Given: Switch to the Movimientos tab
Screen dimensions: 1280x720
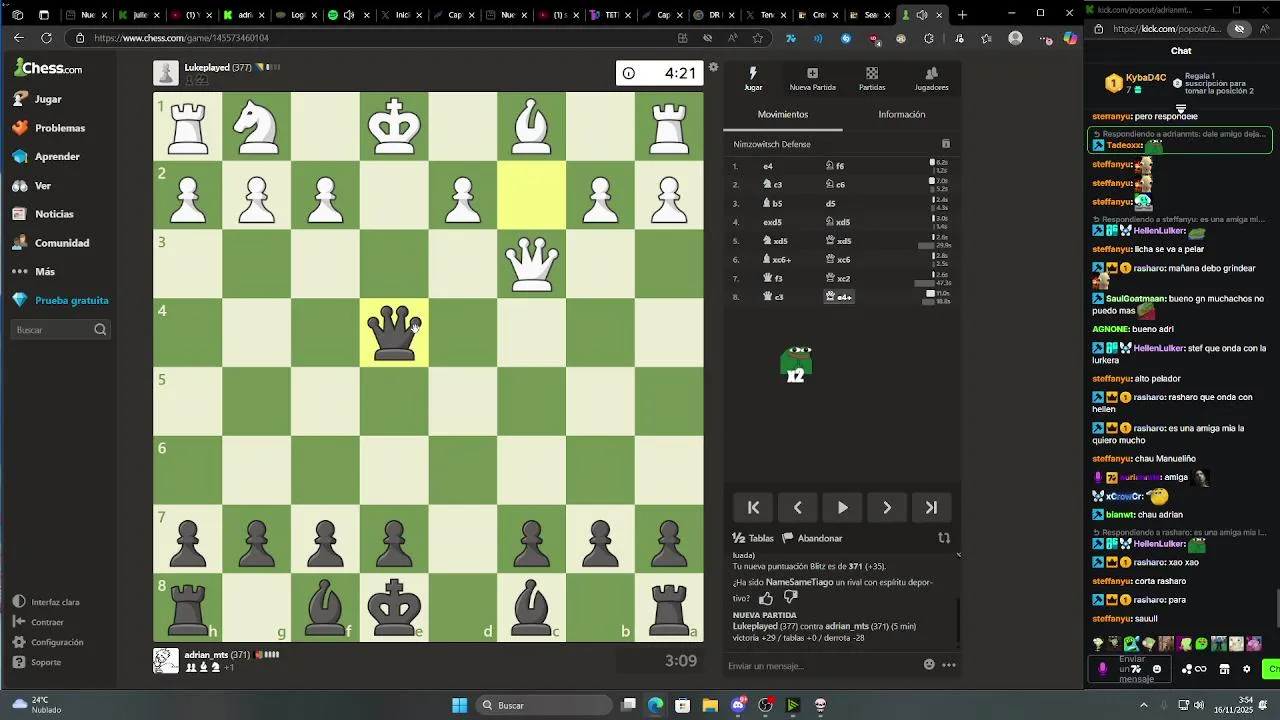Looking at the screenshot, I should 782,114.
